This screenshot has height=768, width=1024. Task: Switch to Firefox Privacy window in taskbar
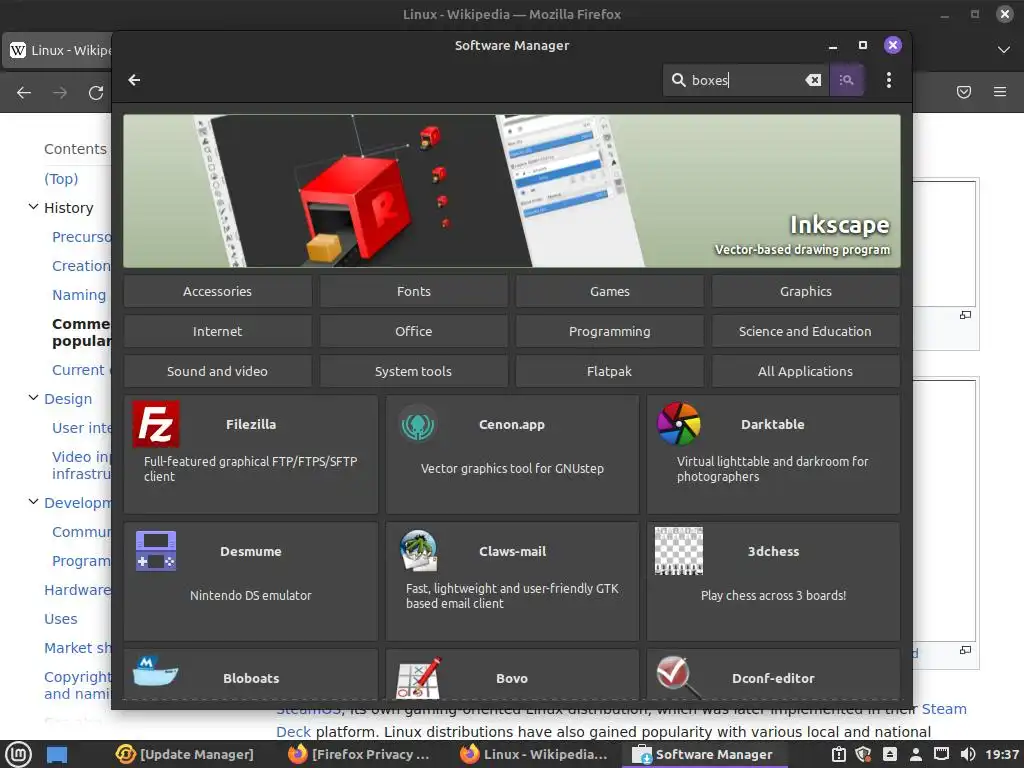click(x=359, y=755)
